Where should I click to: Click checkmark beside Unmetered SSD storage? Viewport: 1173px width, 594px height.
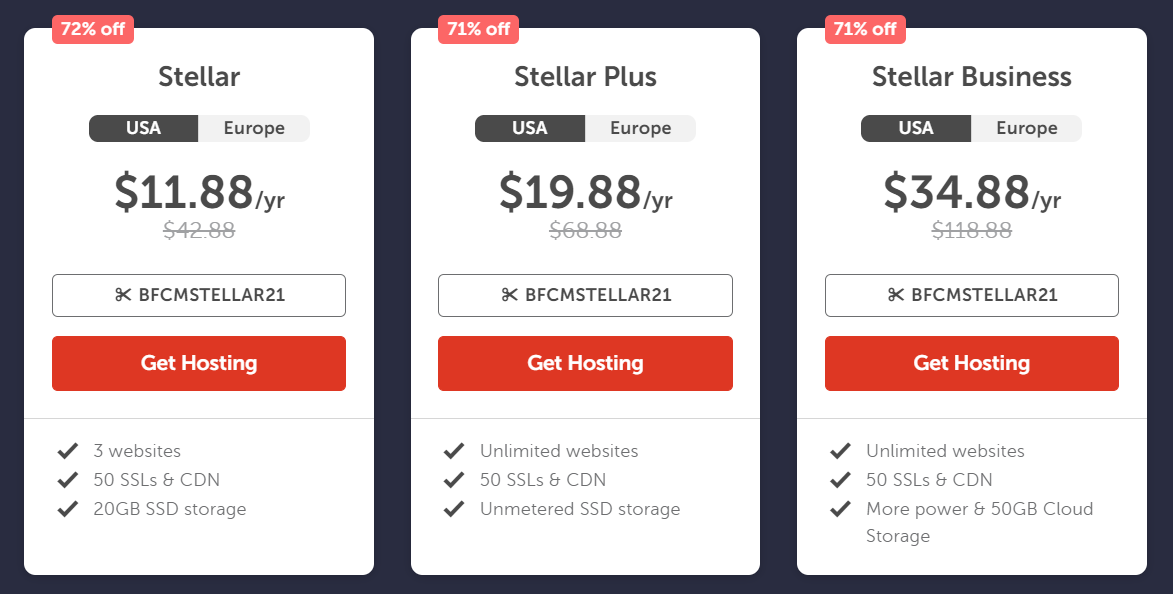point(454,509)
